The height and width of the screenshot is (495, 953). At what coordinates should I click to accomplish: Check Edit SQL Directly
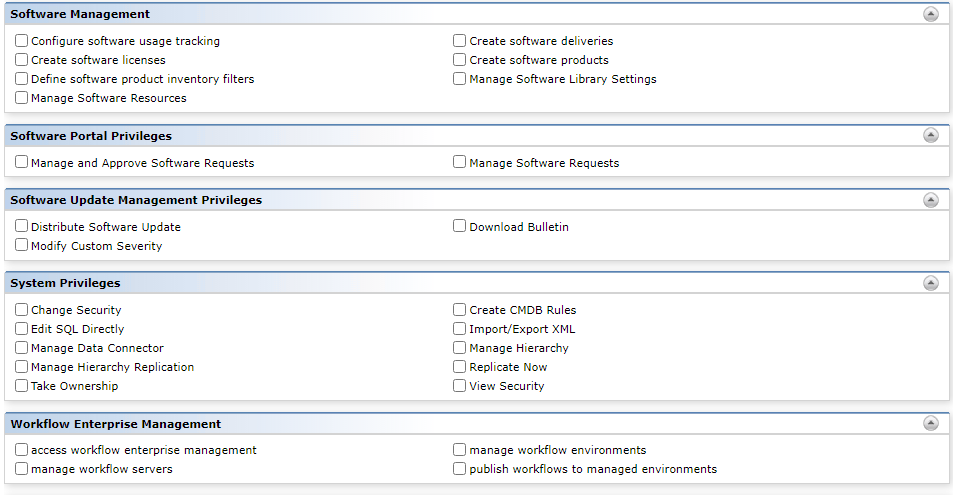click(21, 328)
